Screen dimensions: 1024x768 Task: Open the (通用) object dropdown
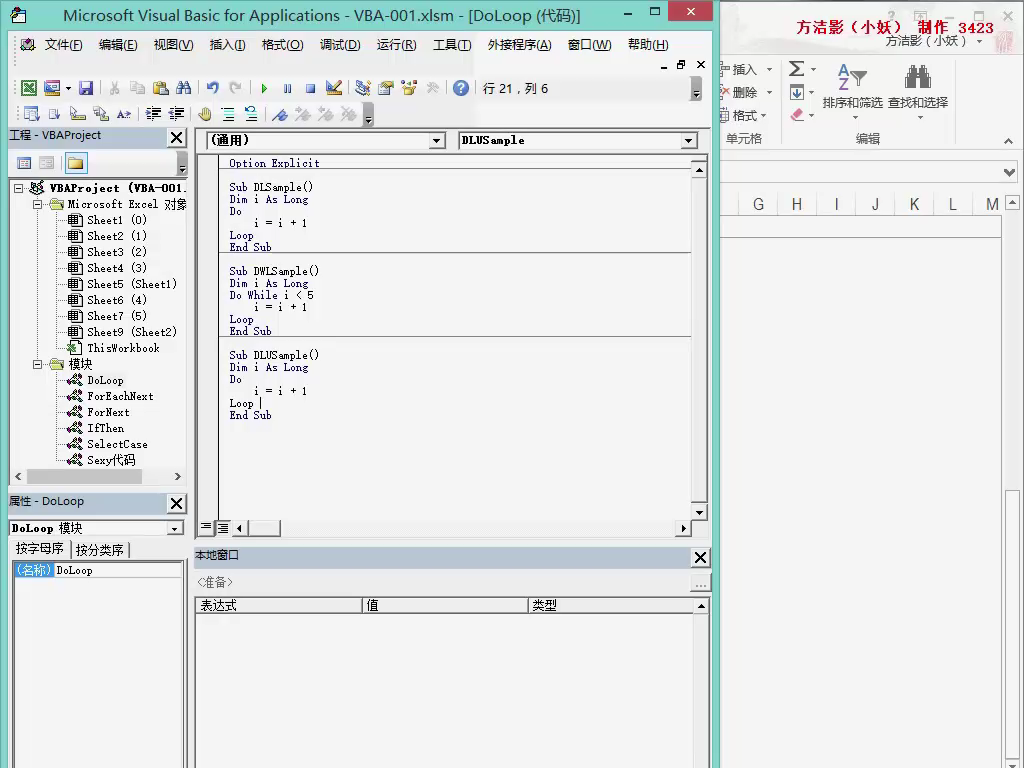(437, 140)
